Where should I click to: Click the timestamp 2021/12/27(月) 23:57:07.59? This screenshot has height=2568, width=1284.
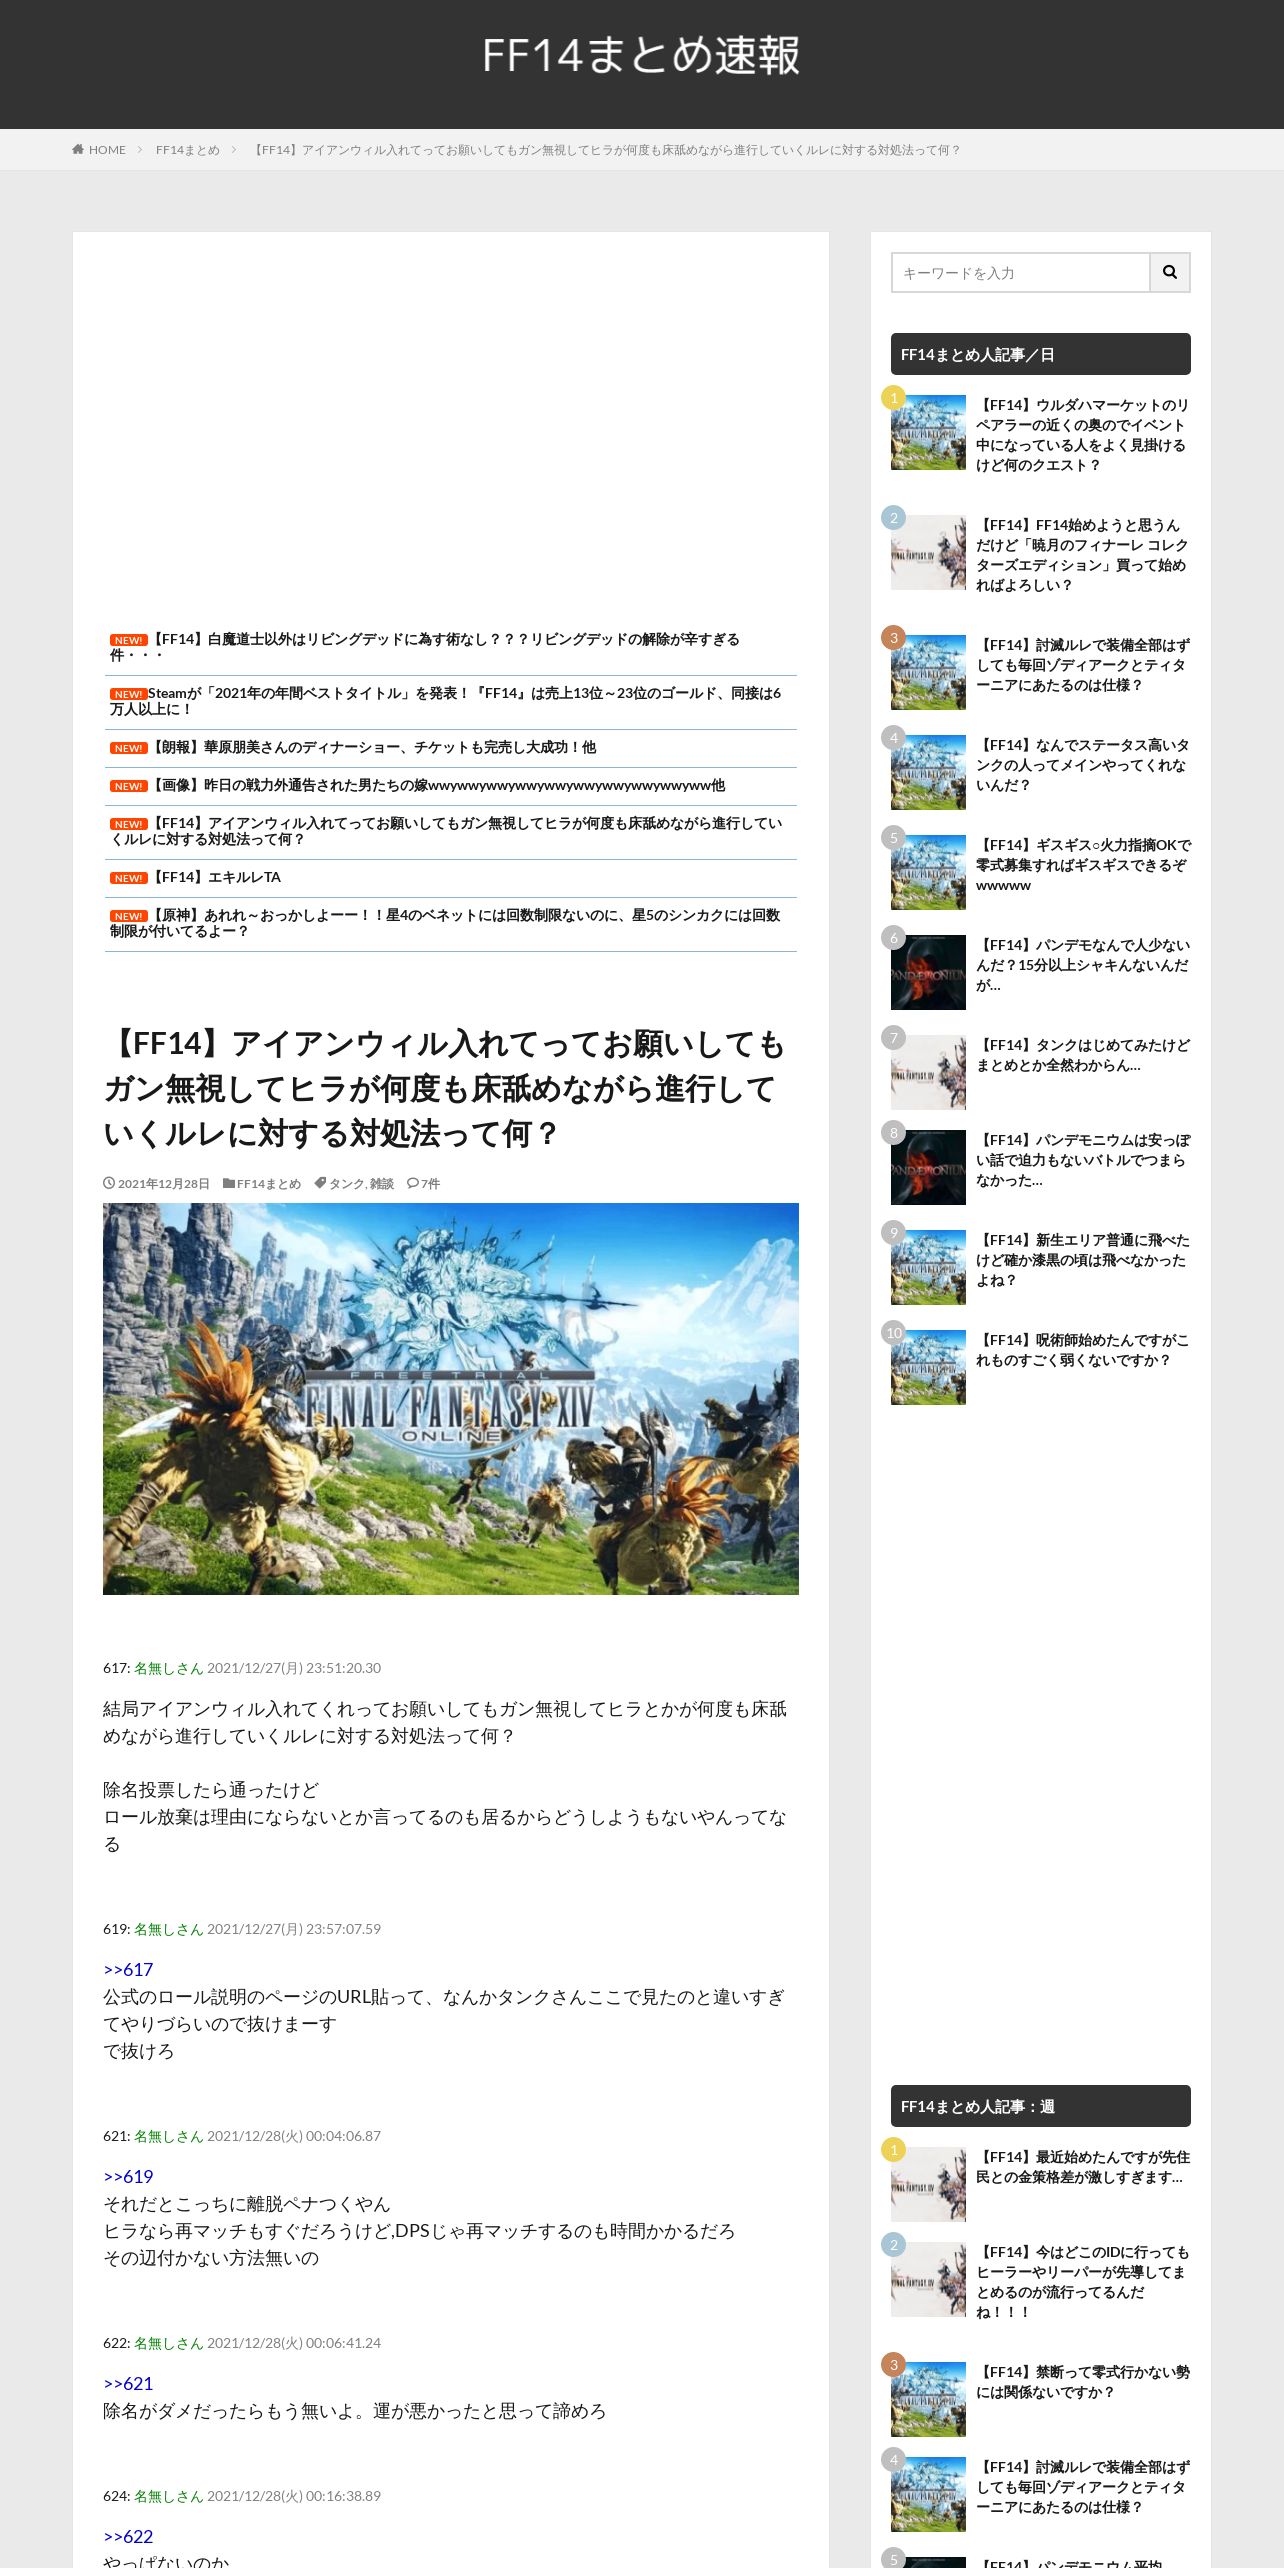294,1929
